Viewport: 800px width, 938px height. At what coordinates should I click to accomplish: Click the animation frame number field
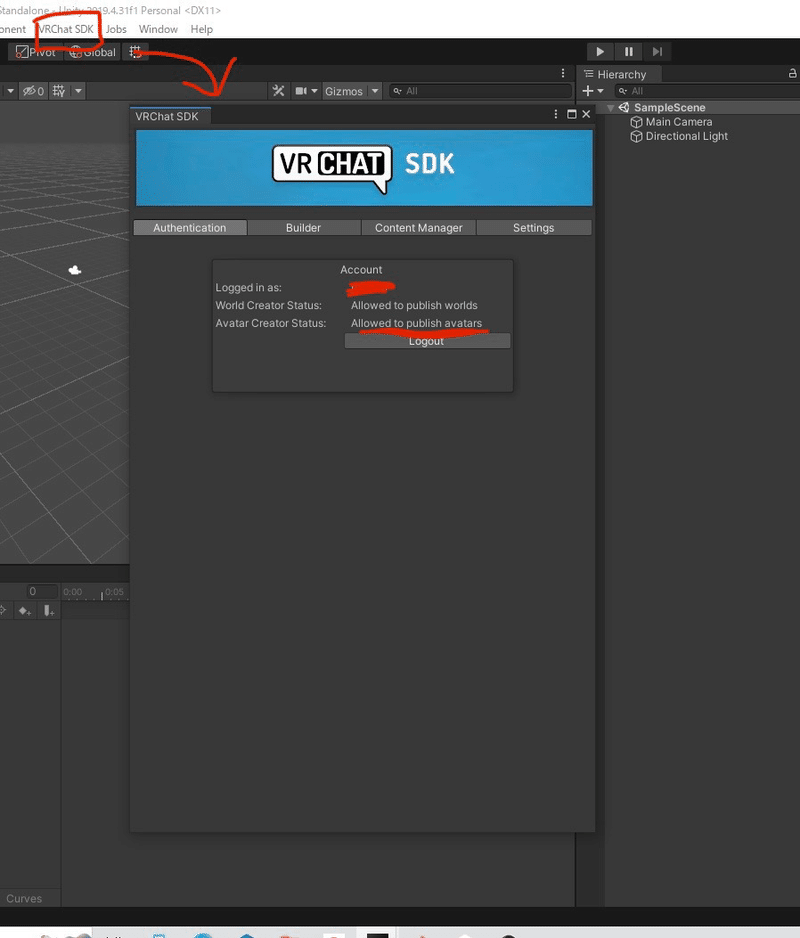click(x=41, y=592)
